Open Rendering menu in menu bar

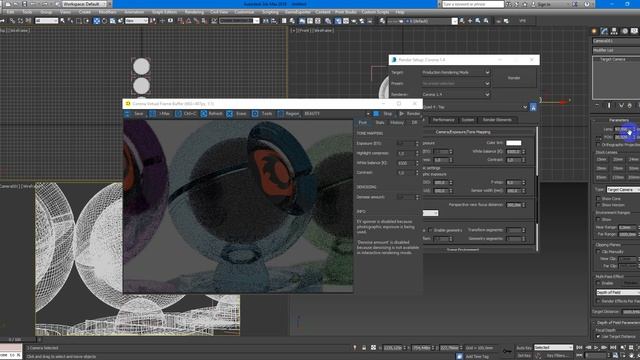[x=194, y=12]
